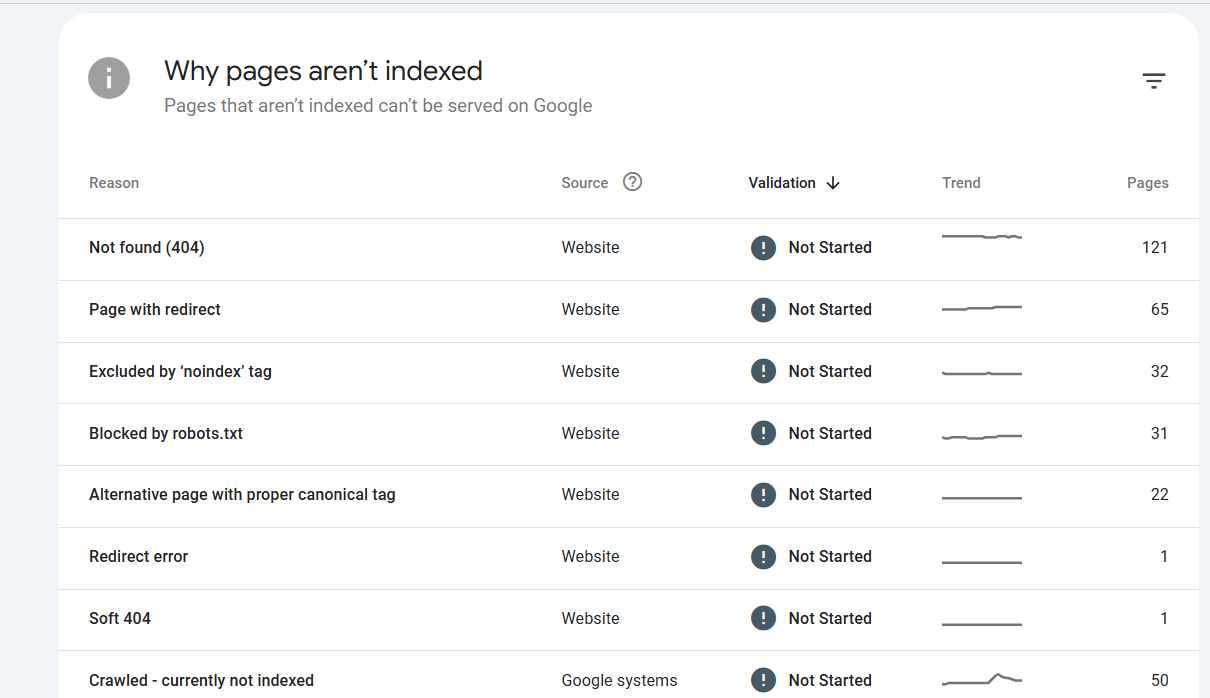
Task: Click status icon in Crawled - currently not indexed row
Action: [x=763, y=680]
